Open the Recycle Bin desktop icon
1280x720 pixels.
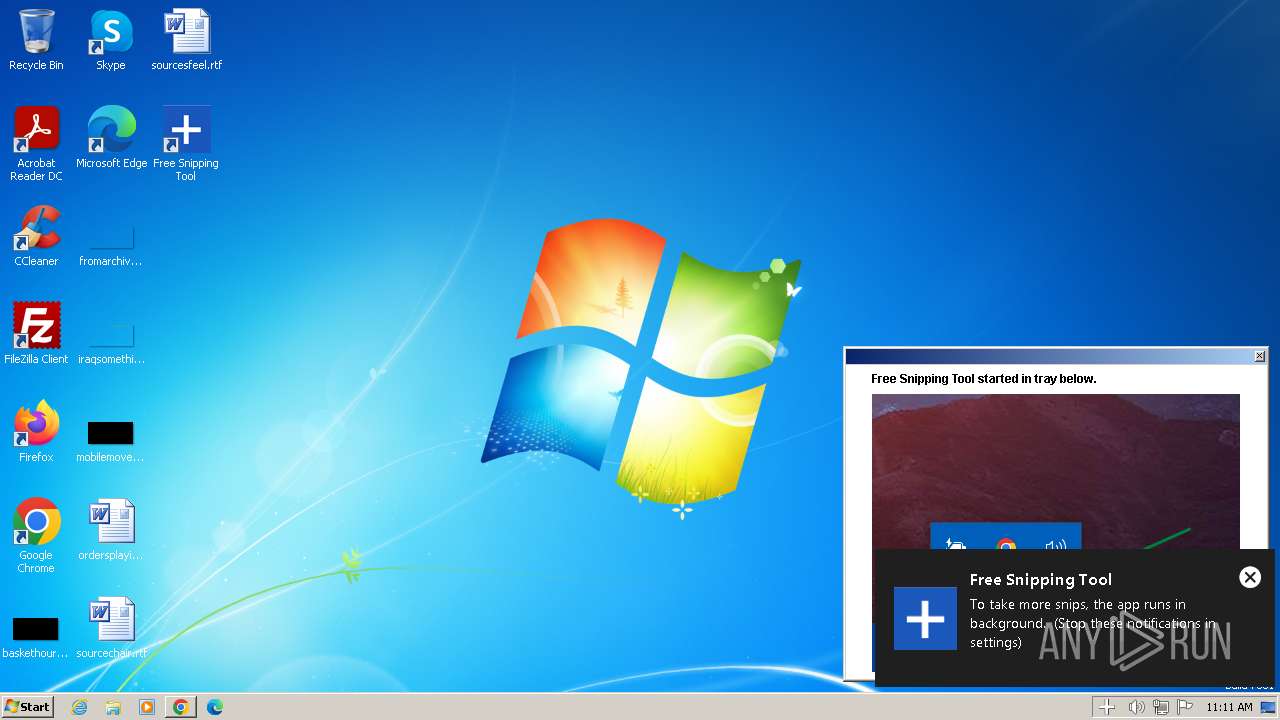point(36,40)
